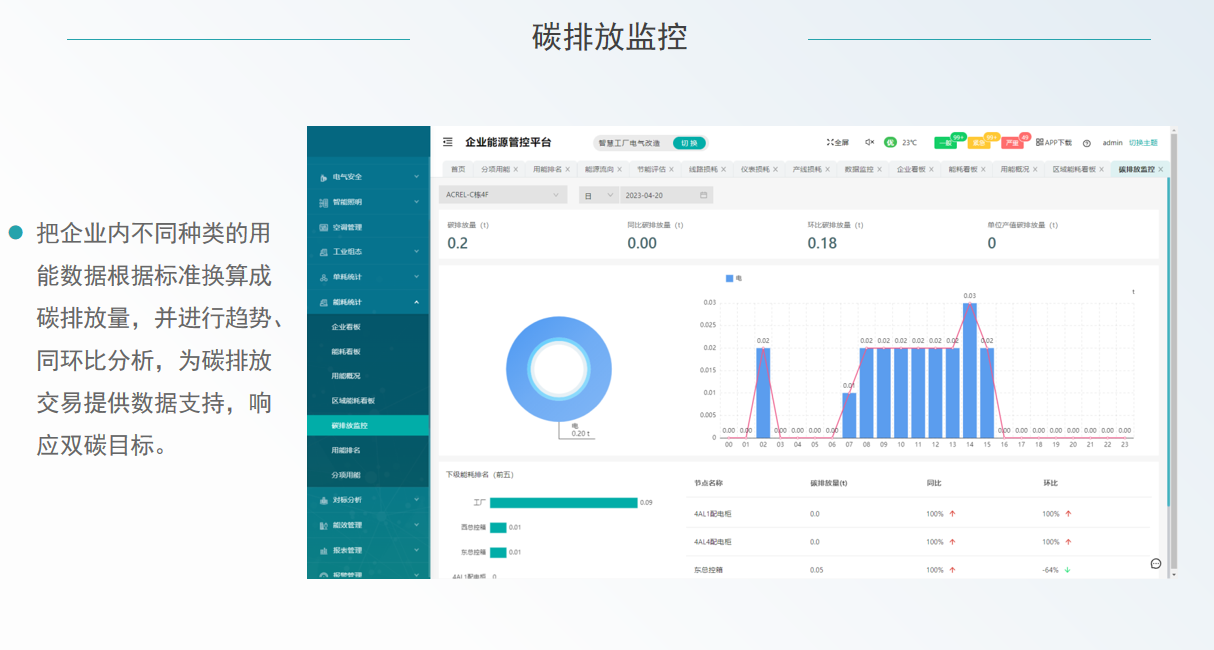This screenshot has height=650, width=1214.
Task: Close the 线路损耗 tab
Action: click(x=724, y=170)
